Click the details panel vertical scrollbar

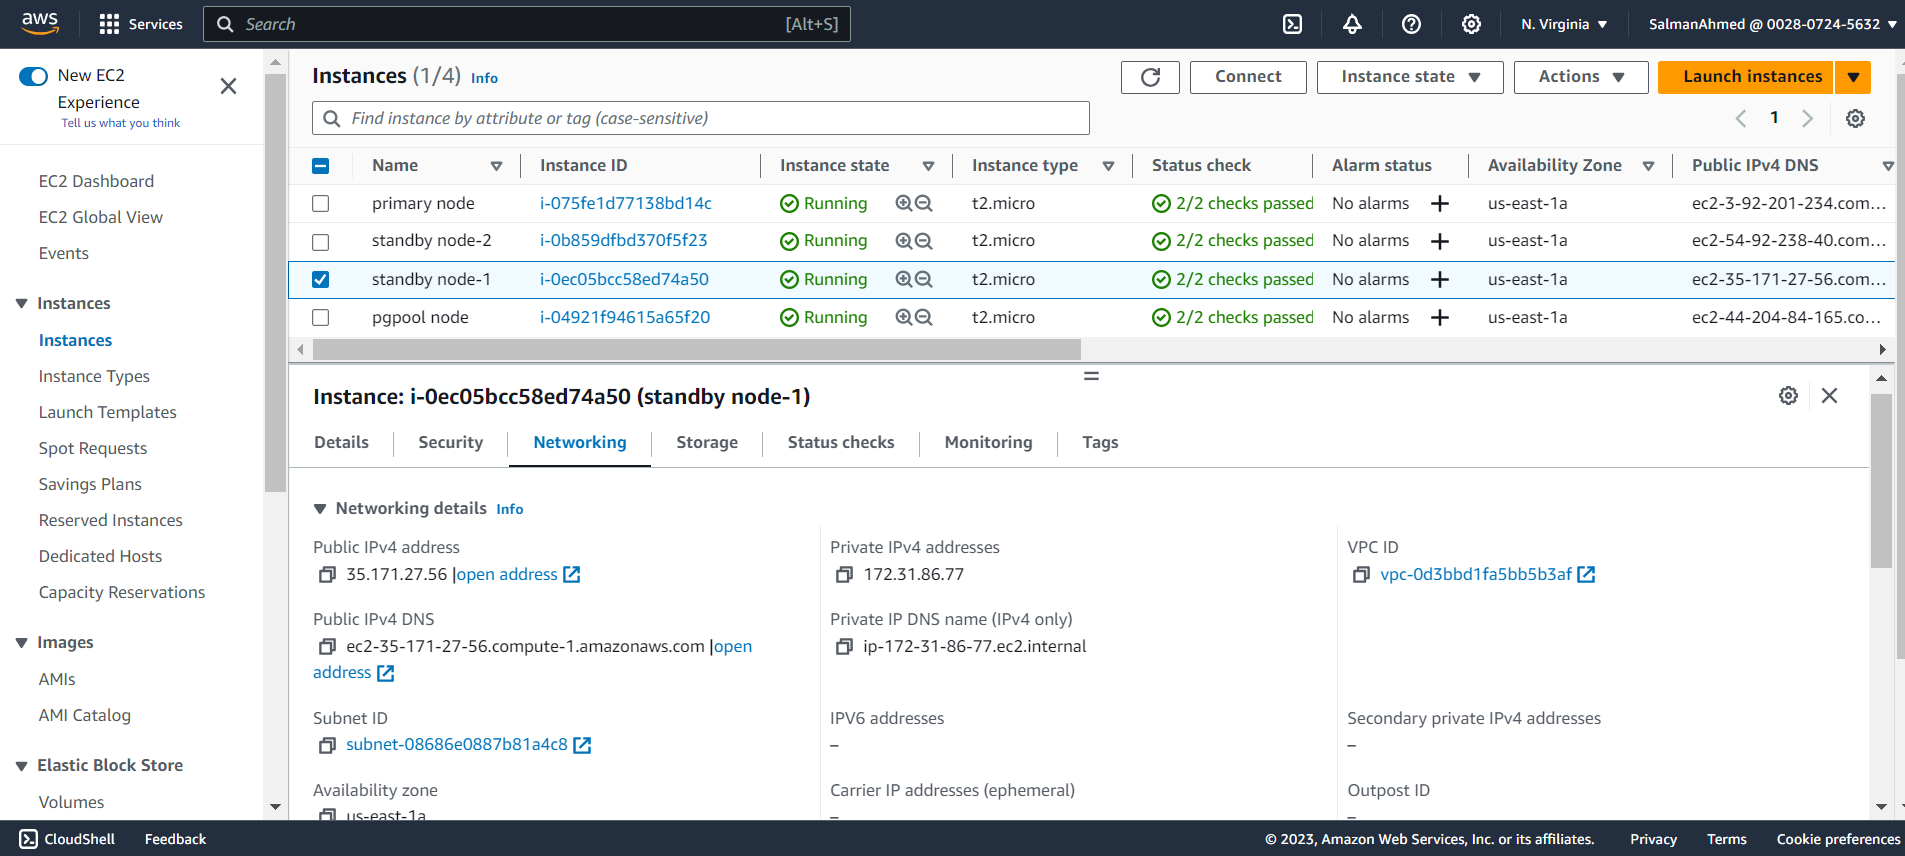(x=1881, y=481)
